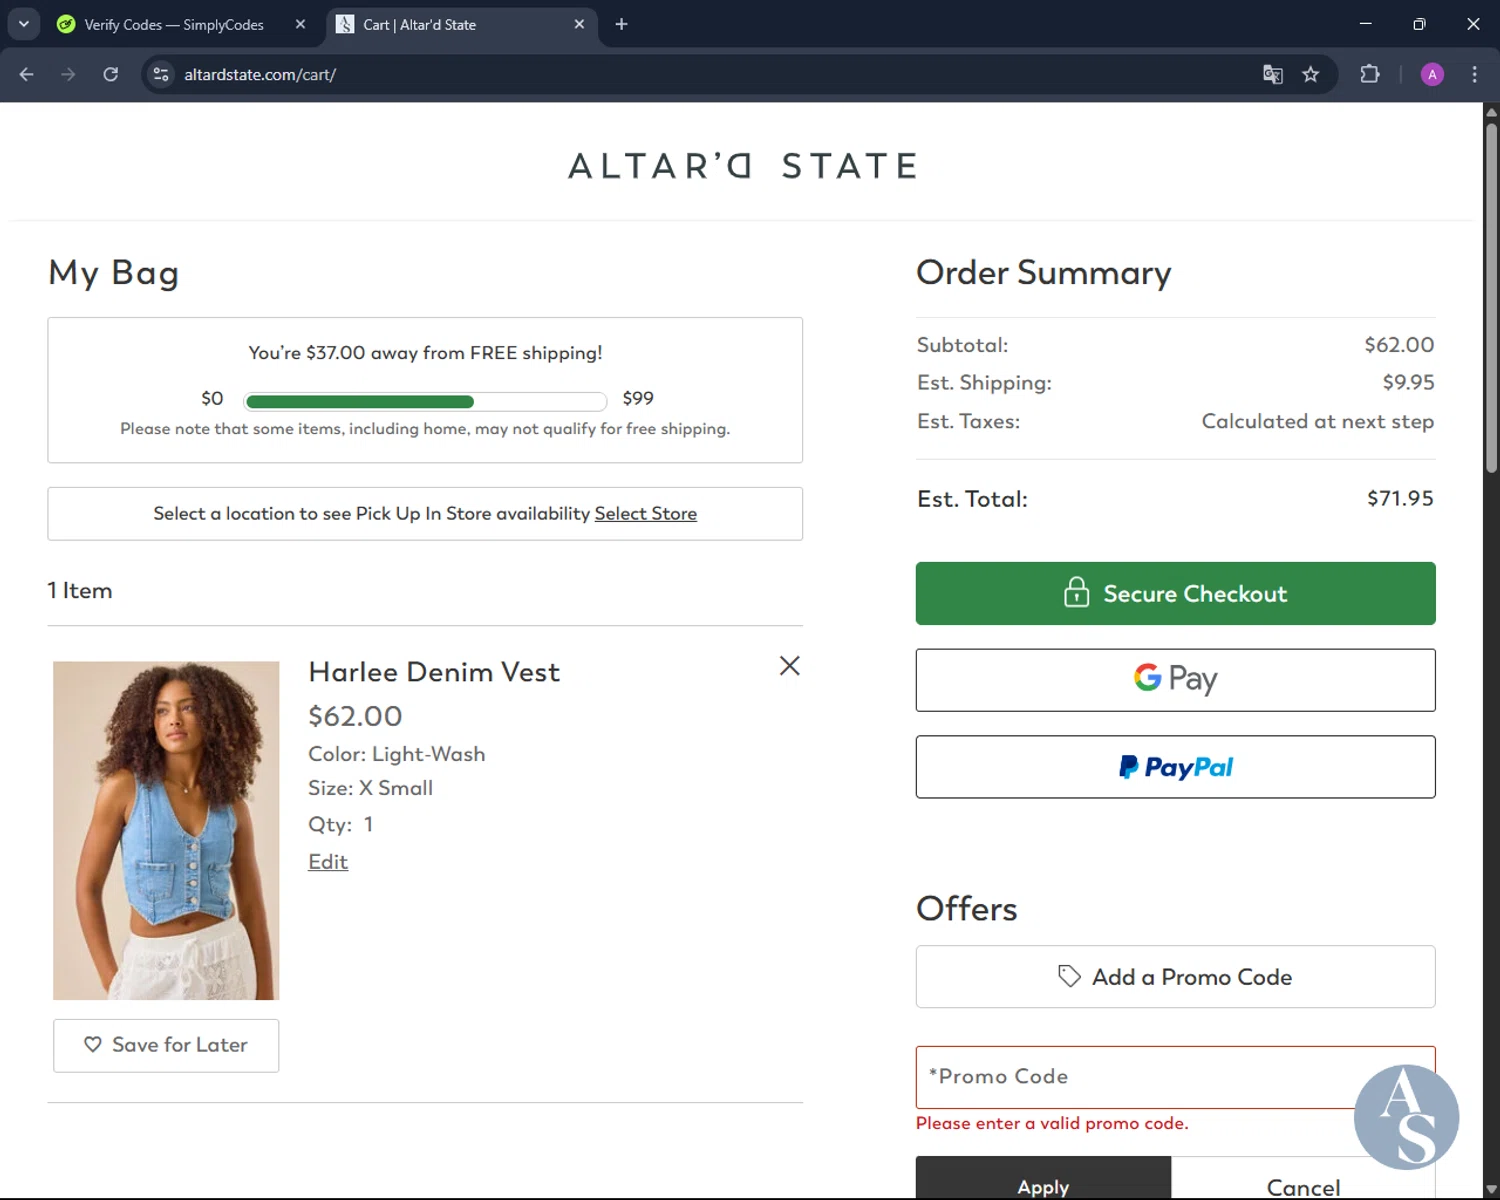Click the translate page icon
The height and width of the screenshot is (1200, 1500).
pos(1272,74)
